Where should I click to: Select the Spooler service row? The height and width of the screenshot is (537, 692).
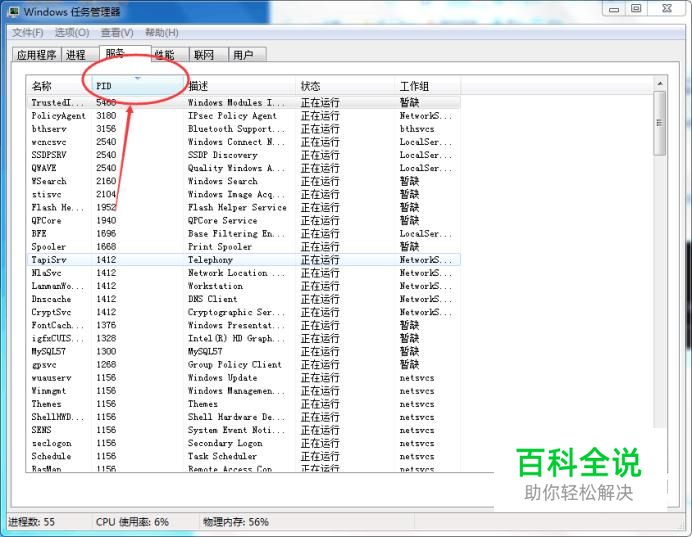[x=244, y=247]
